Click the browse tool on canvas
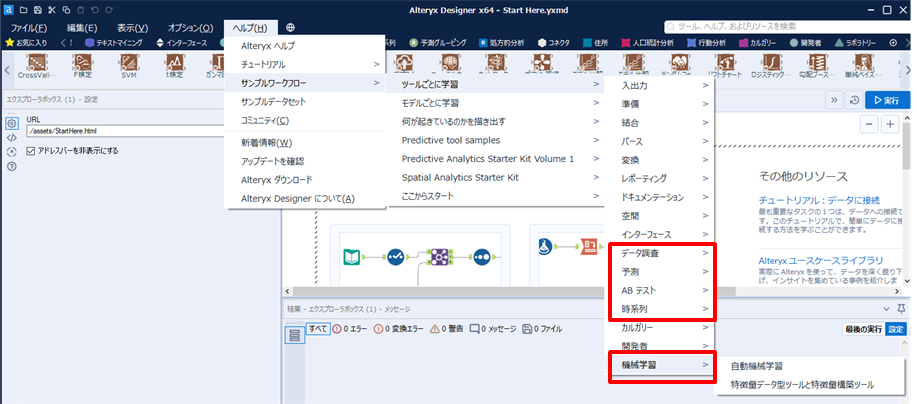This screenshot has height=404, width=917. tap(482, 257)
